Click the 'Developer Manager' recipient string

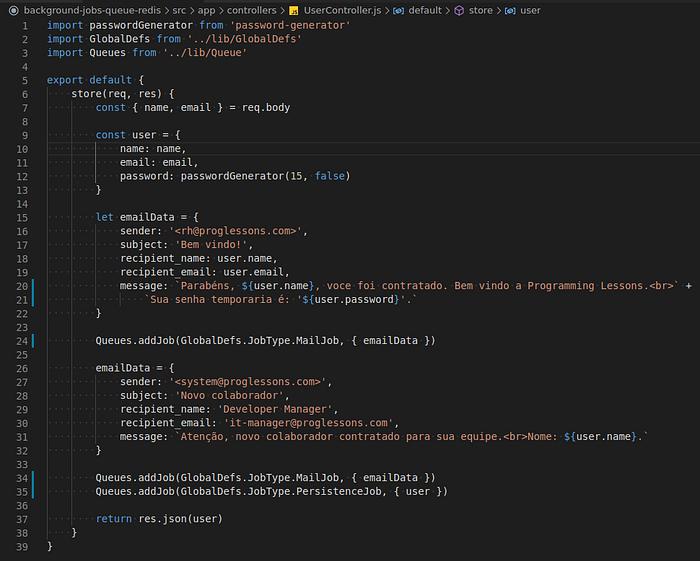coord(275,410)
